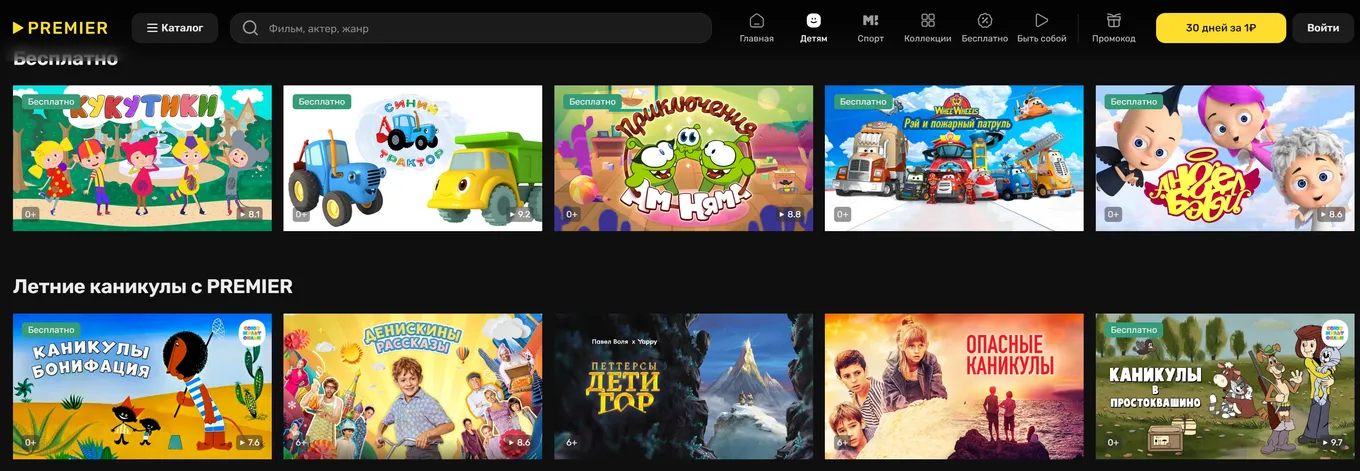Open the Коллекции section
This screenshot has width=1360, height=471.
click(x=928, y=28)
